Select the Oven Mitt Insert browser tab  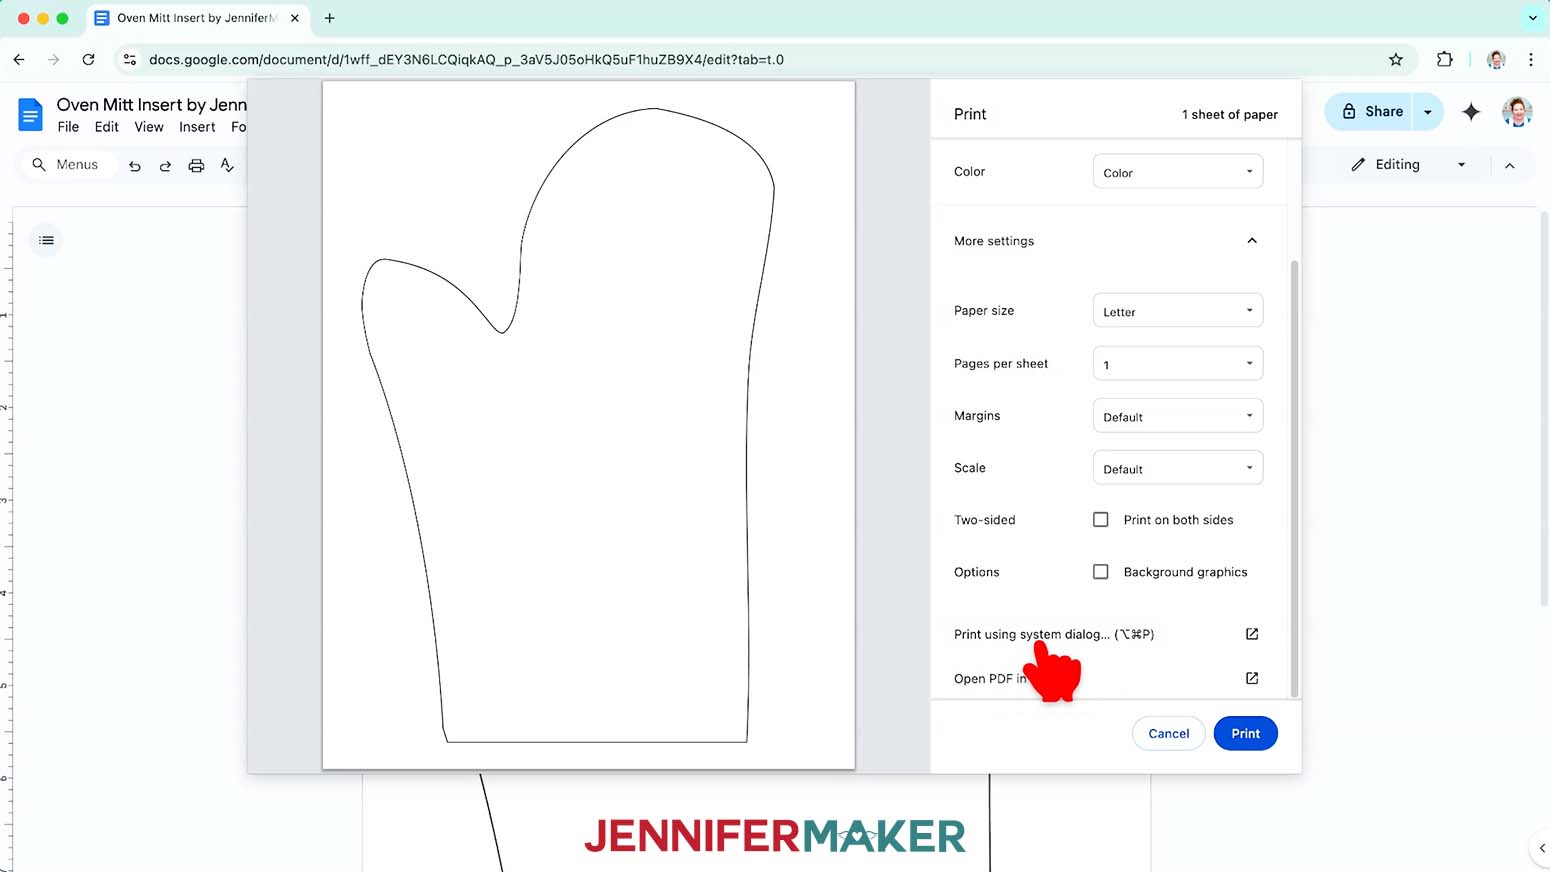point(197,18)
